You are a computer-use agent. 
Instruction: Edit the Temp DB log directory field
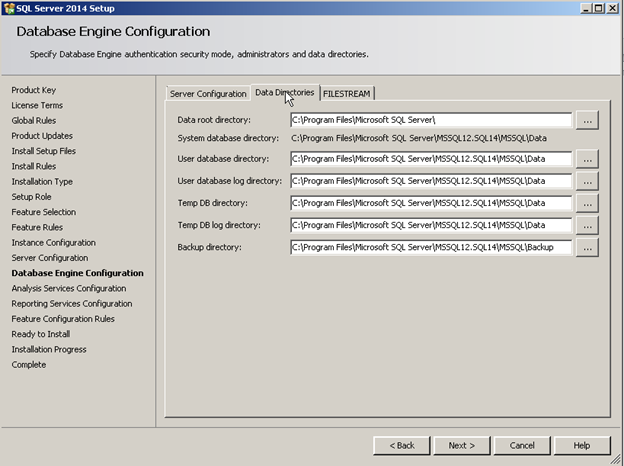pos(431,225)
